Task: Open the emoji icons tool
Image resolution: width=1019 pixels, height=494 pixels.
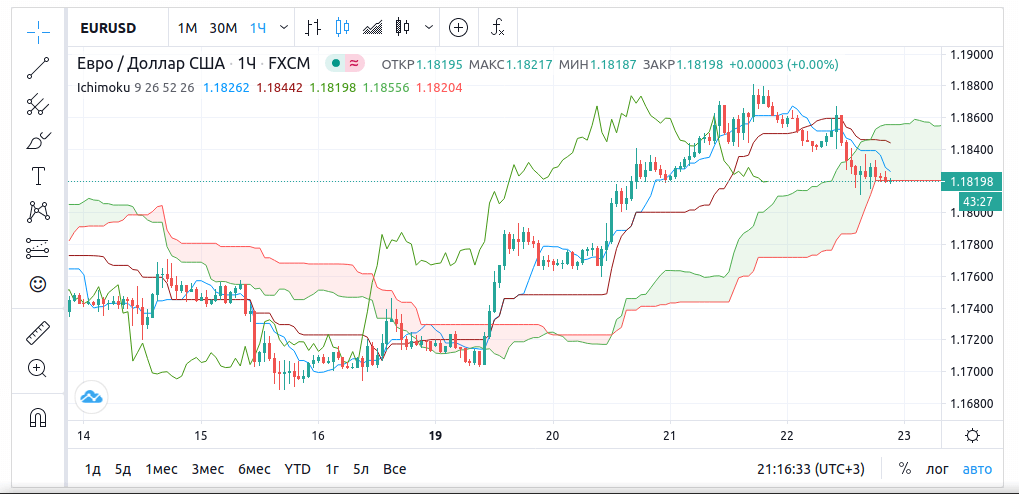Action: click(x=38, y=284)
